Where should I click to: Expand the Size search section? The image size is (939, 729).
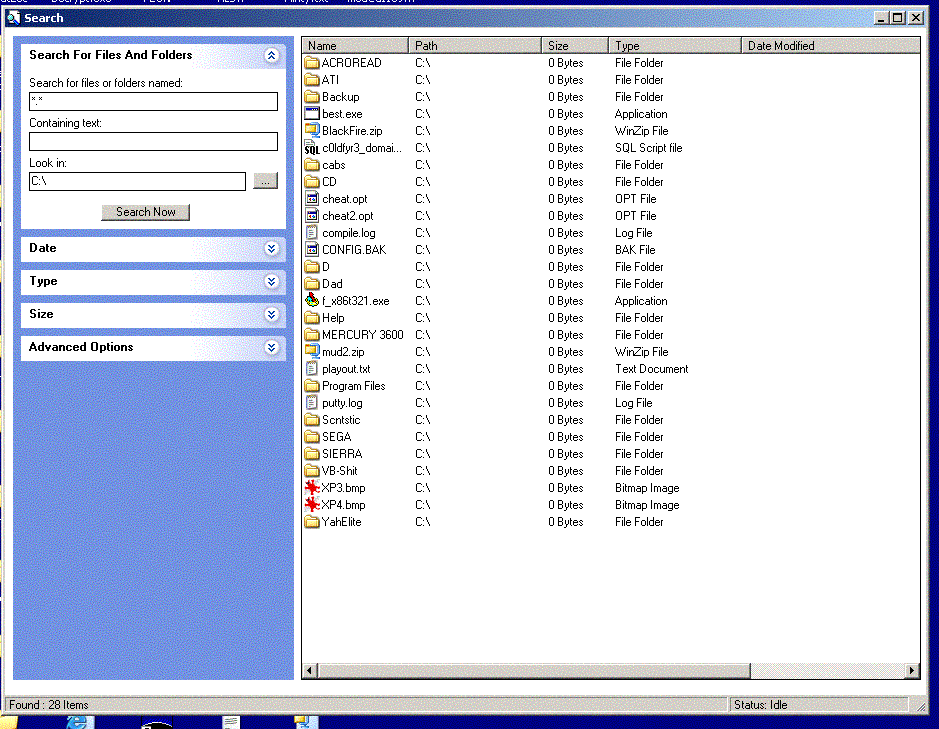point(271,315)
